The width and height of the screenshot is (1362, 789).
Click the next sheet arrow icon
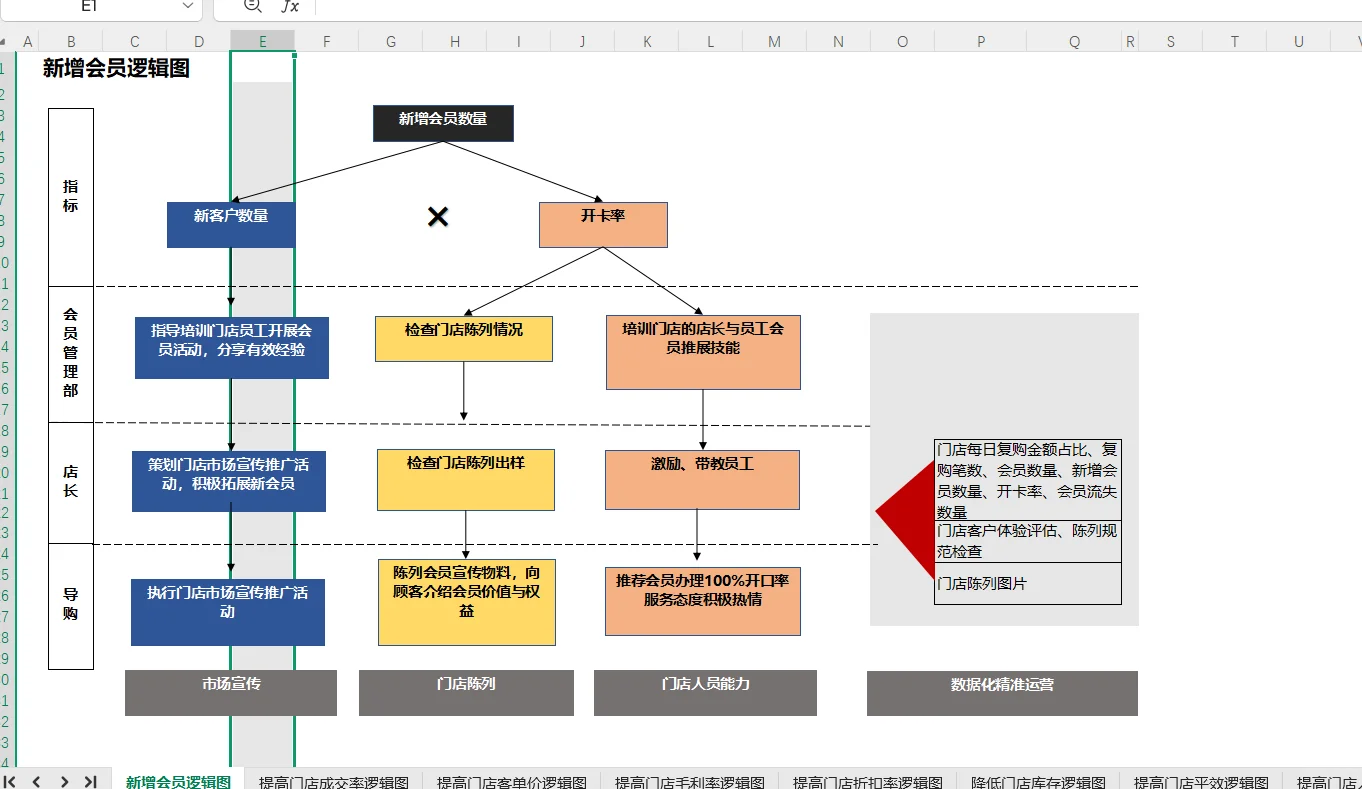coord(63,779)
